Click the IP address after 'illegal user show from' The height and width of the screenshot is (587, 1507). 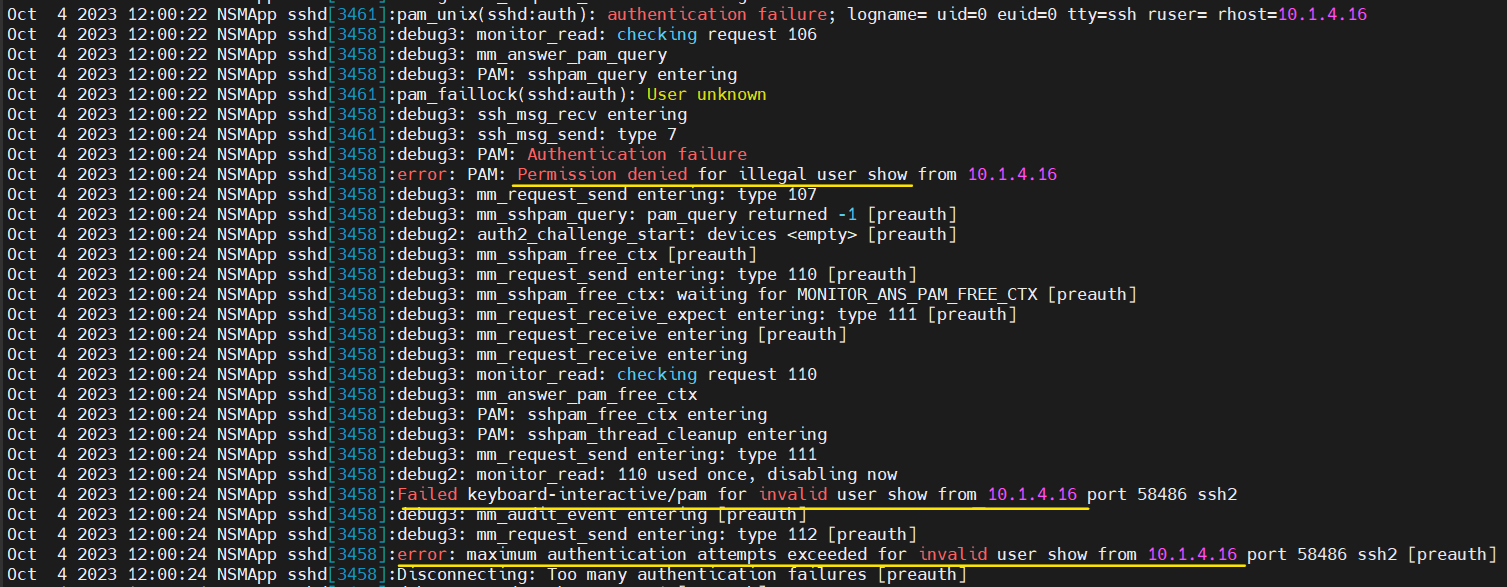pos(1012,174)
